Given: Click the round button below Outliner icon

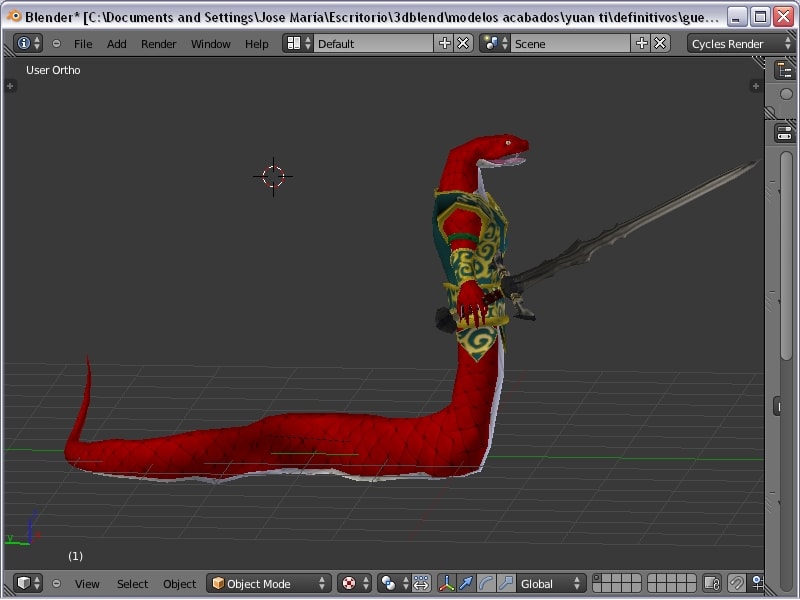Looking at the screenshot, I should click(786, 94).
